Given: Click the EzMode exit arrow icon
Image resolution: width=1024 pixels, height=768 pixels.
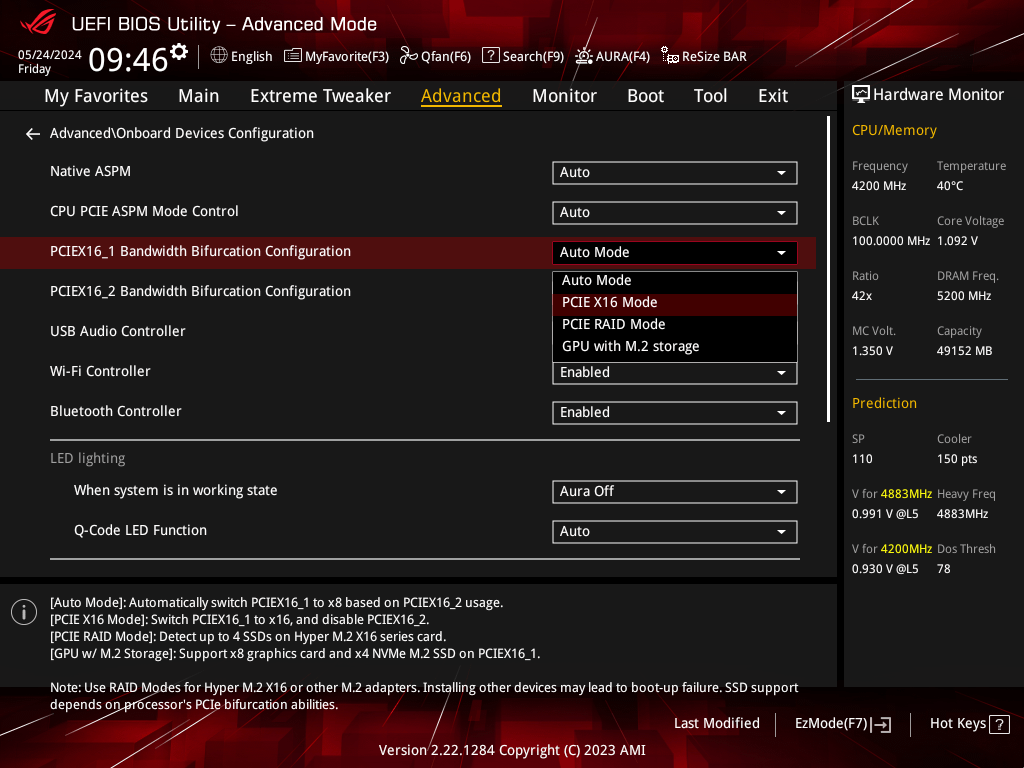Looking at the screenshot, I should 882,724.
